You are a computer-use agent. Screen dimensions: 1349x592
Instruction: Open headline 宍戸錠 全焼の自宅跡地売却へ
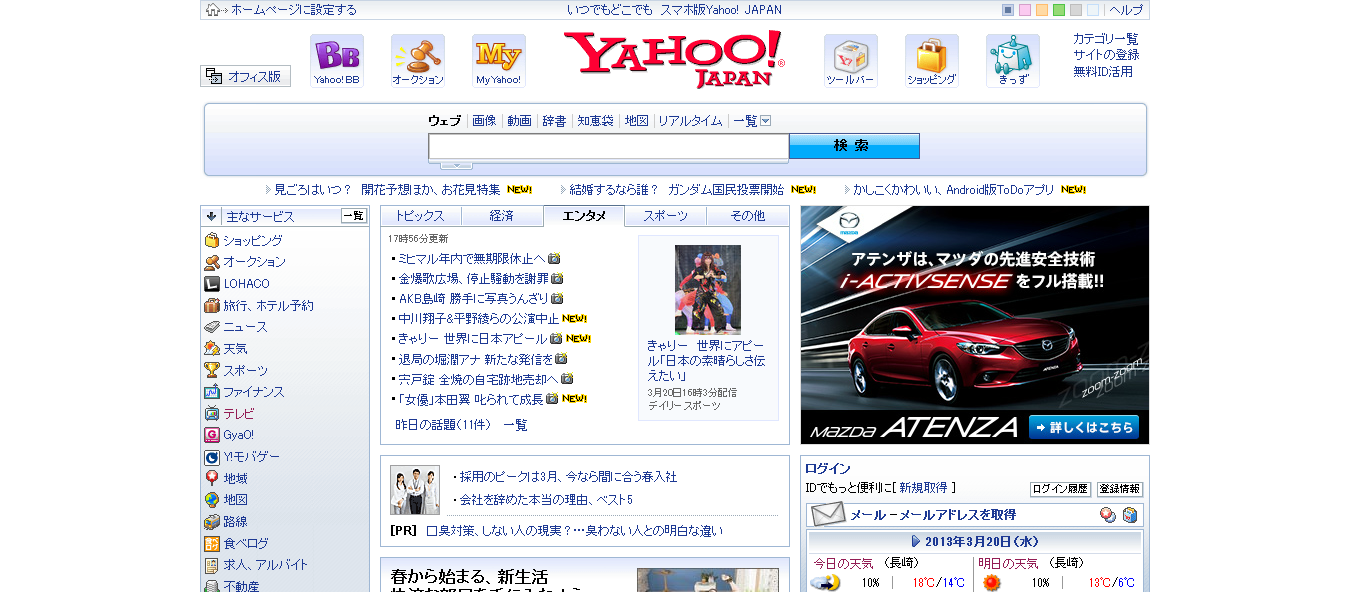tap(478, 379)
